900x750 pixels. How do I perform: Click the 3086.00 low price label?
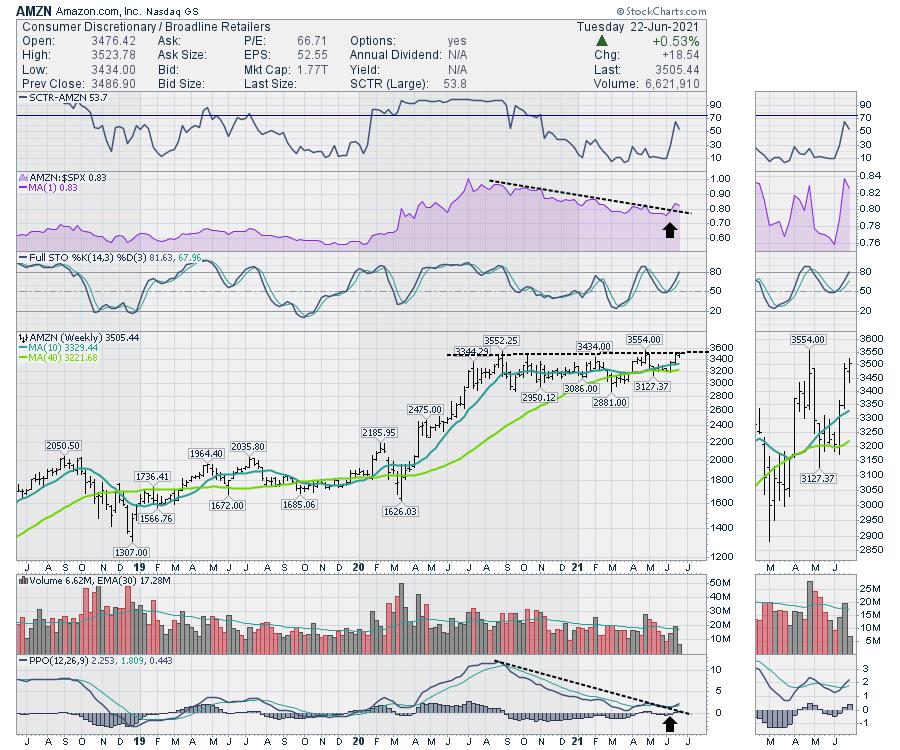pos(581,388)
